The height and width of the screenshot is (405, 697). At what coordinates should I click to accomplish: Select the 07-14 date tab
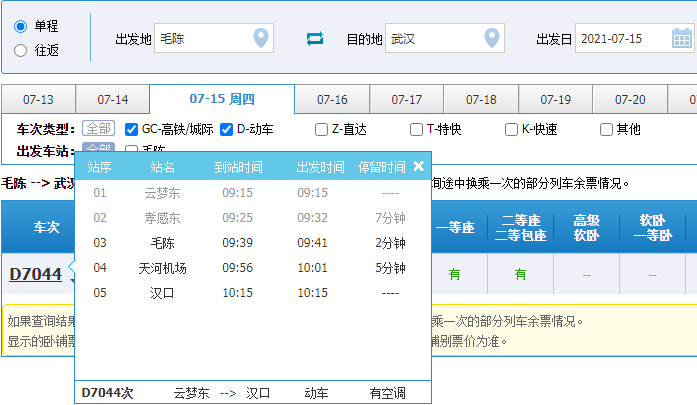click(112, 100)
